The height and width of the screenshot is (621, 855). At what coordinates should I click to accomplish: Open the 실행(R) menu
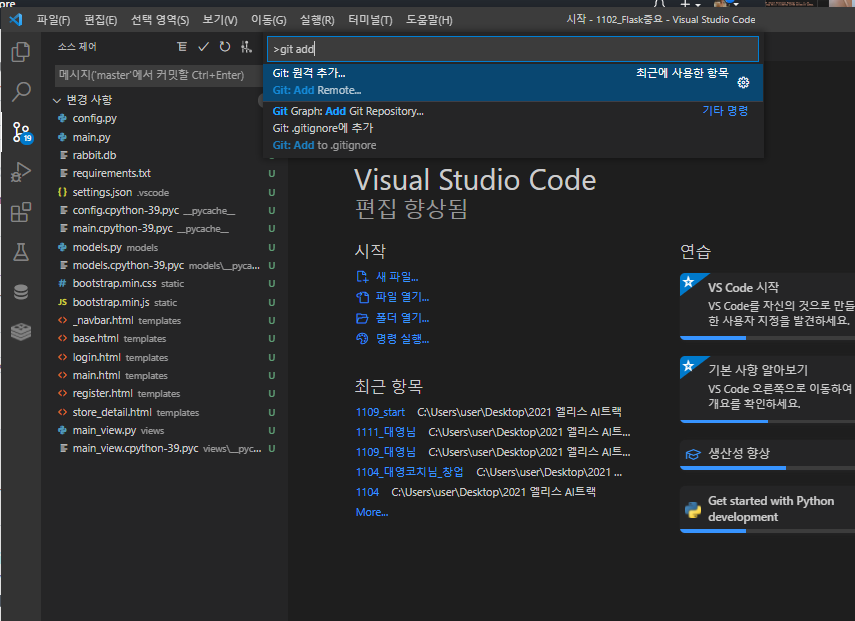point(317,20)
